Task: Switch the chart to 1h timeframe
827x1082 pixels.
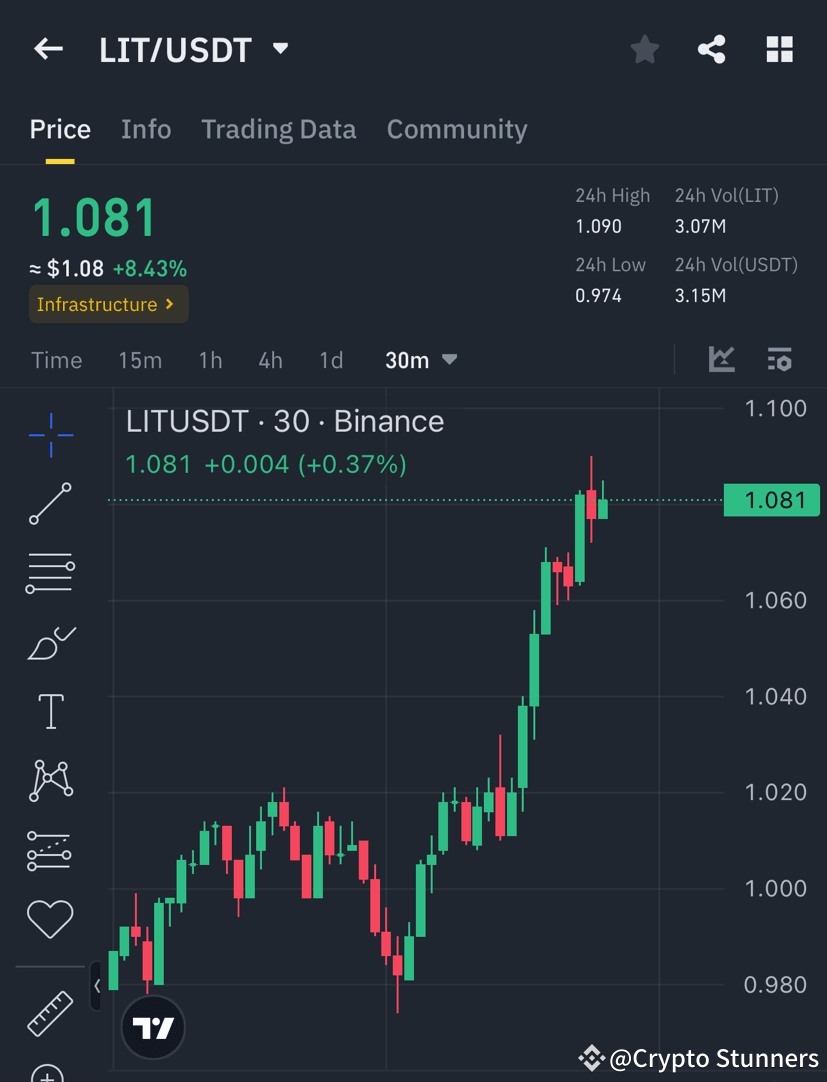Action: pos(210,360)
